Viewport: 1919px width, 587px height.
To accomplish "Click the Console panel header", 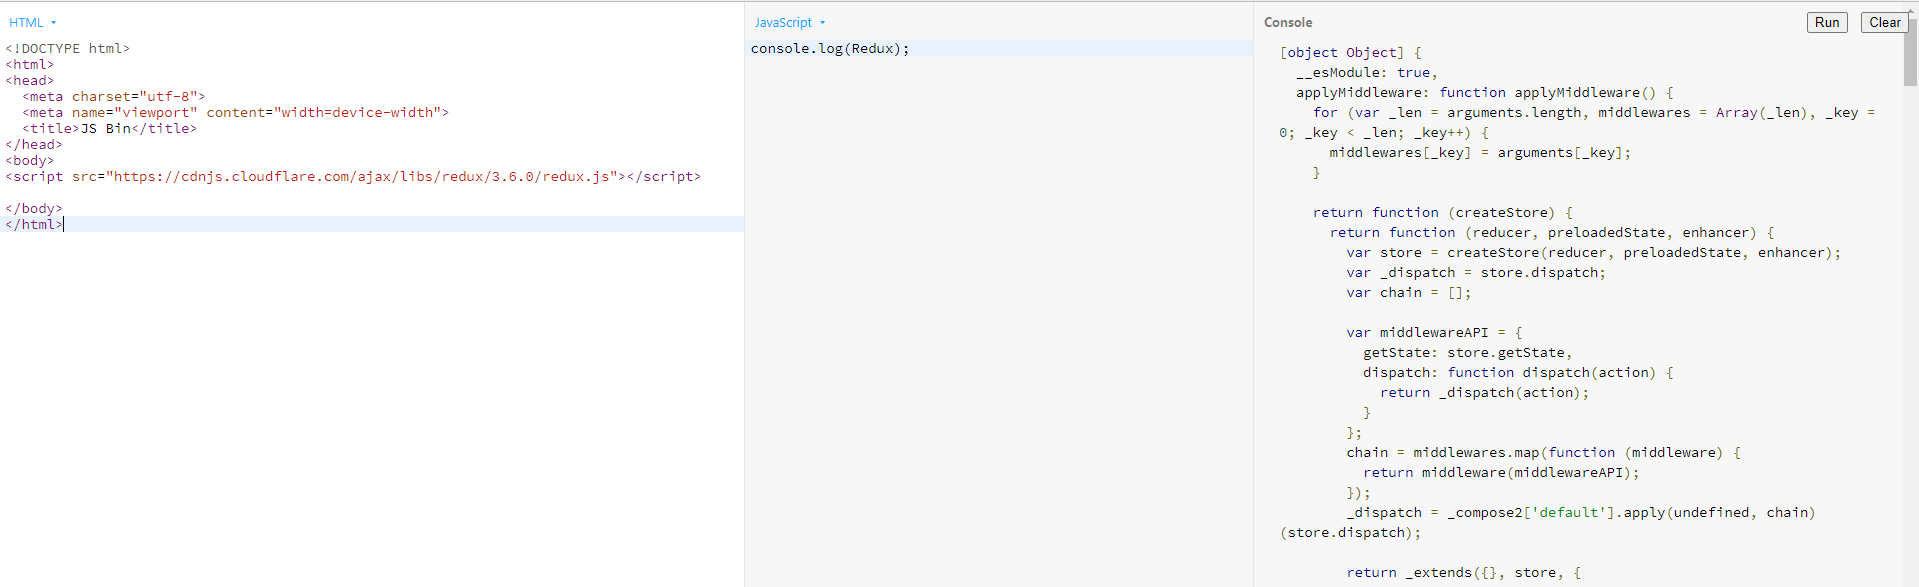I will coord(1288,22).
